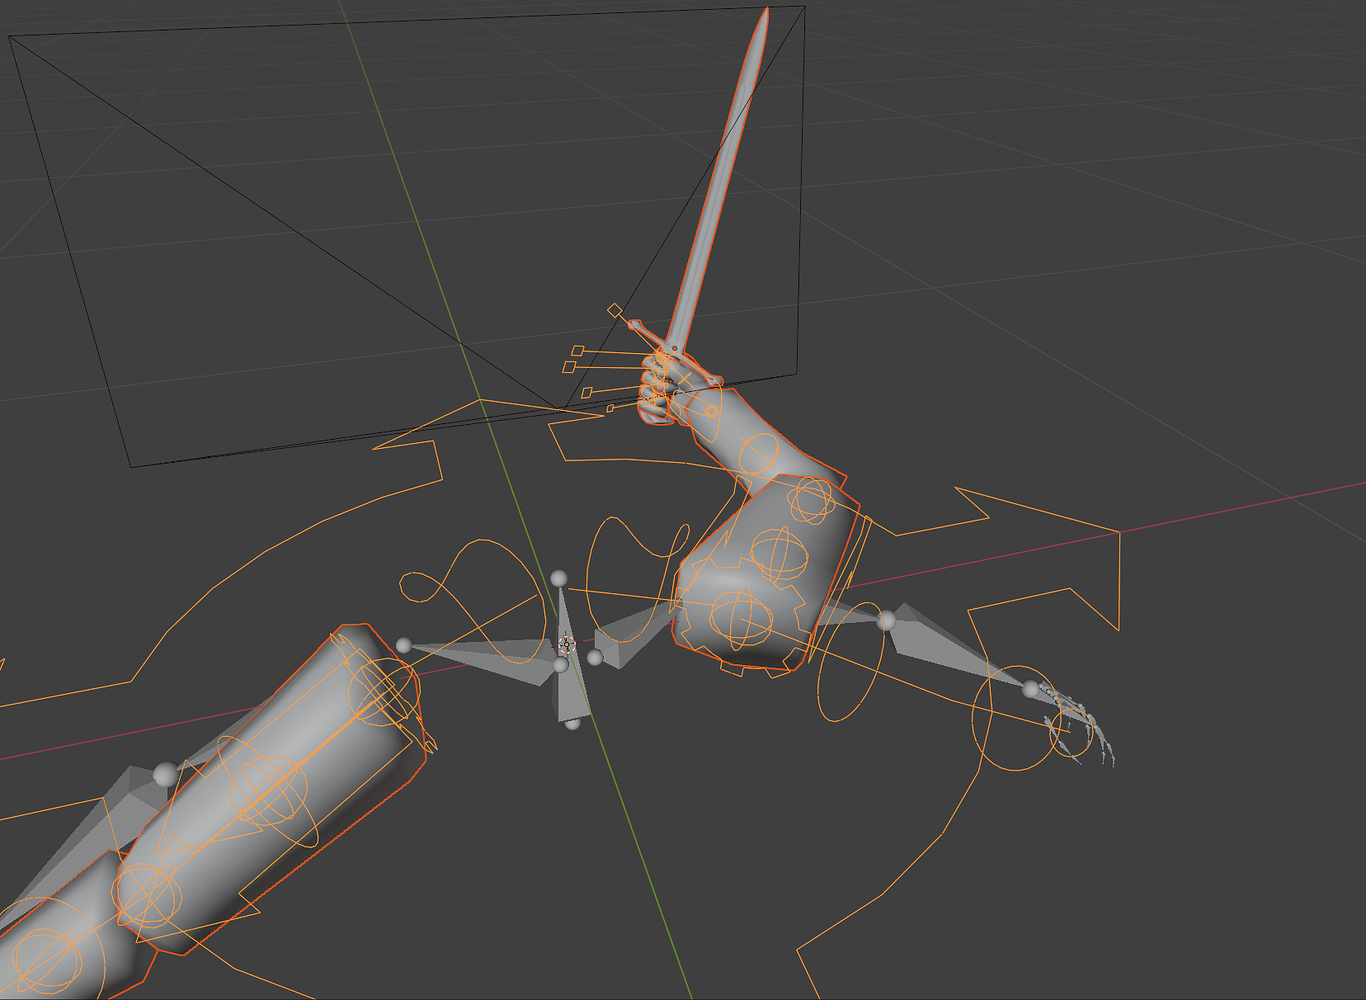
Task: Select the black camera frustum wireframe
Action: [407, 236]
